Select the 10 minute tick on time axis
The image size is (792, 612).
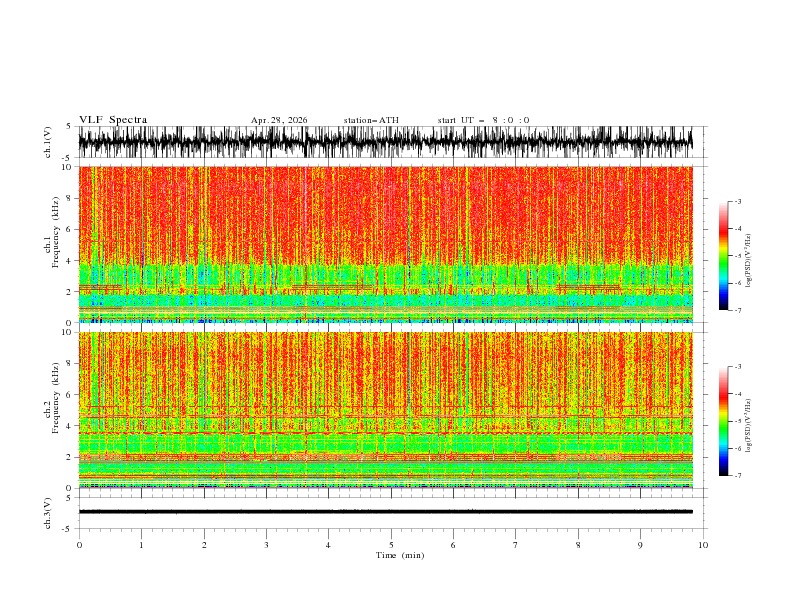click(703, 545)
